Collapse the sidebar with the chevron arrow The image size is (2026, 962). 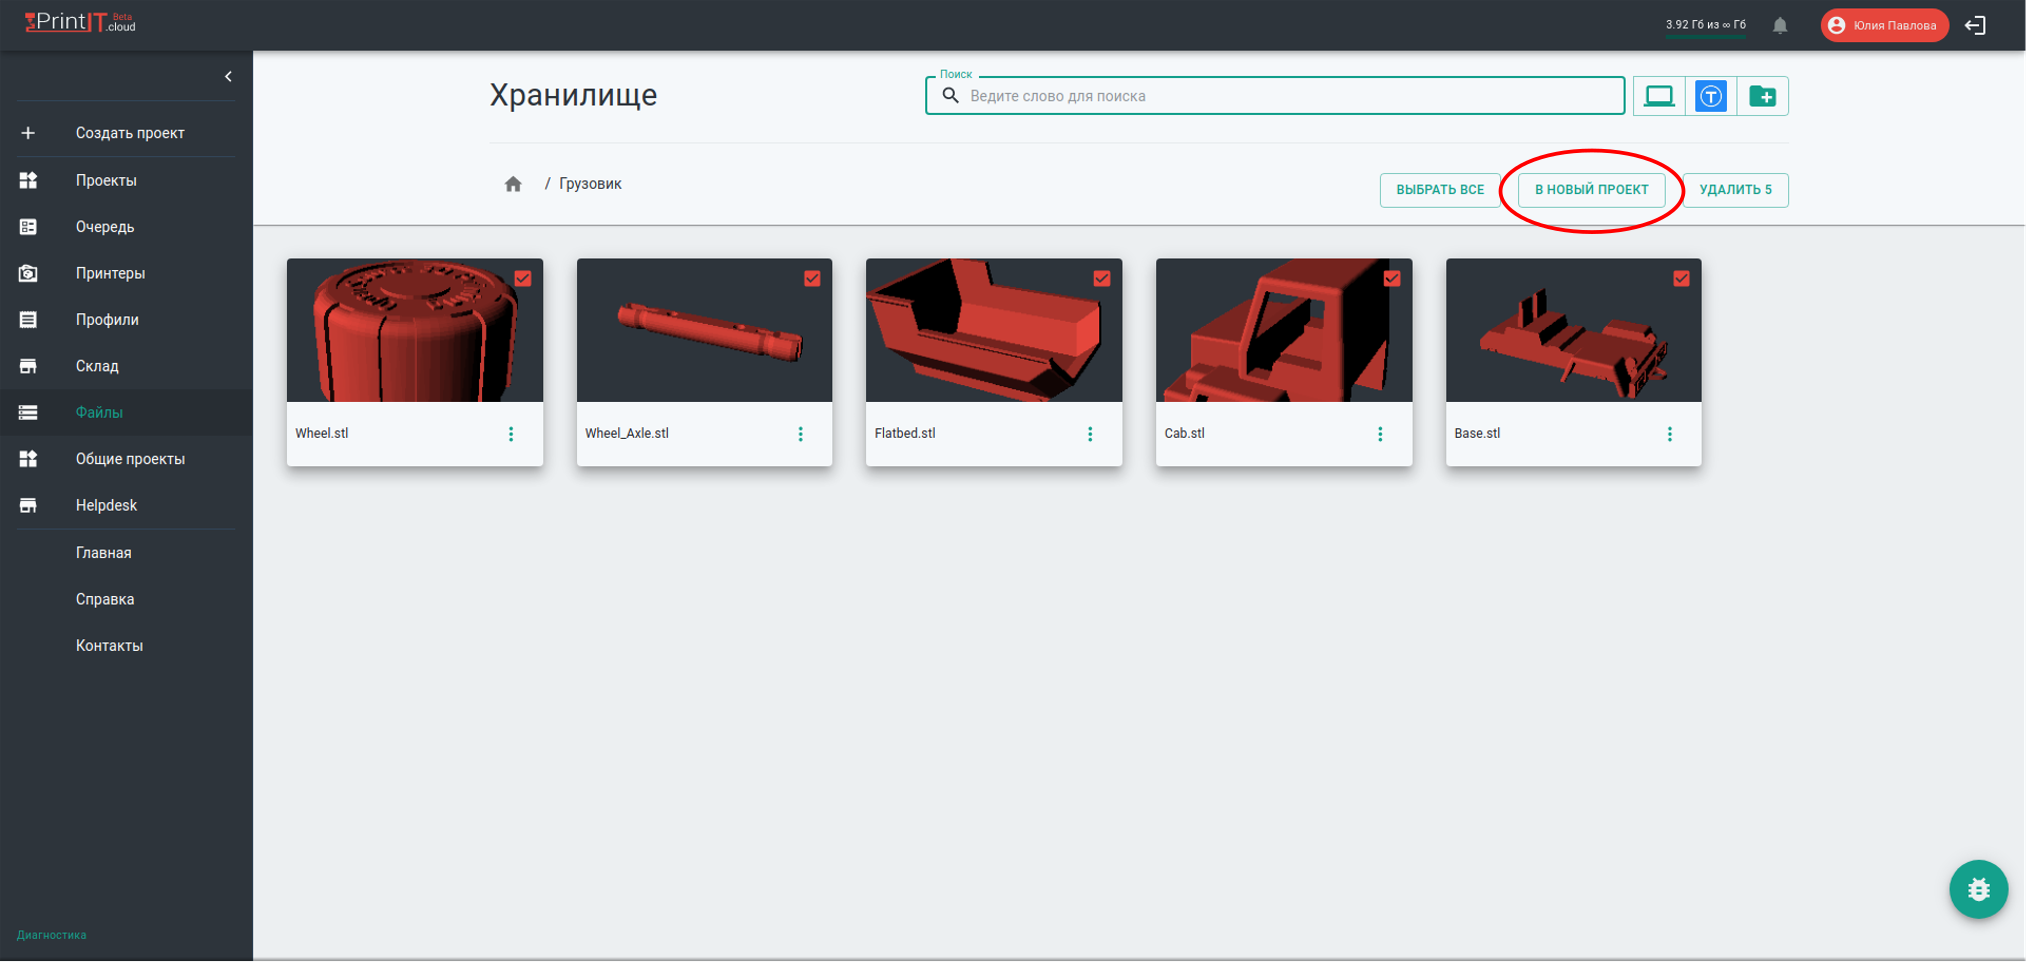tap(228, 77)
